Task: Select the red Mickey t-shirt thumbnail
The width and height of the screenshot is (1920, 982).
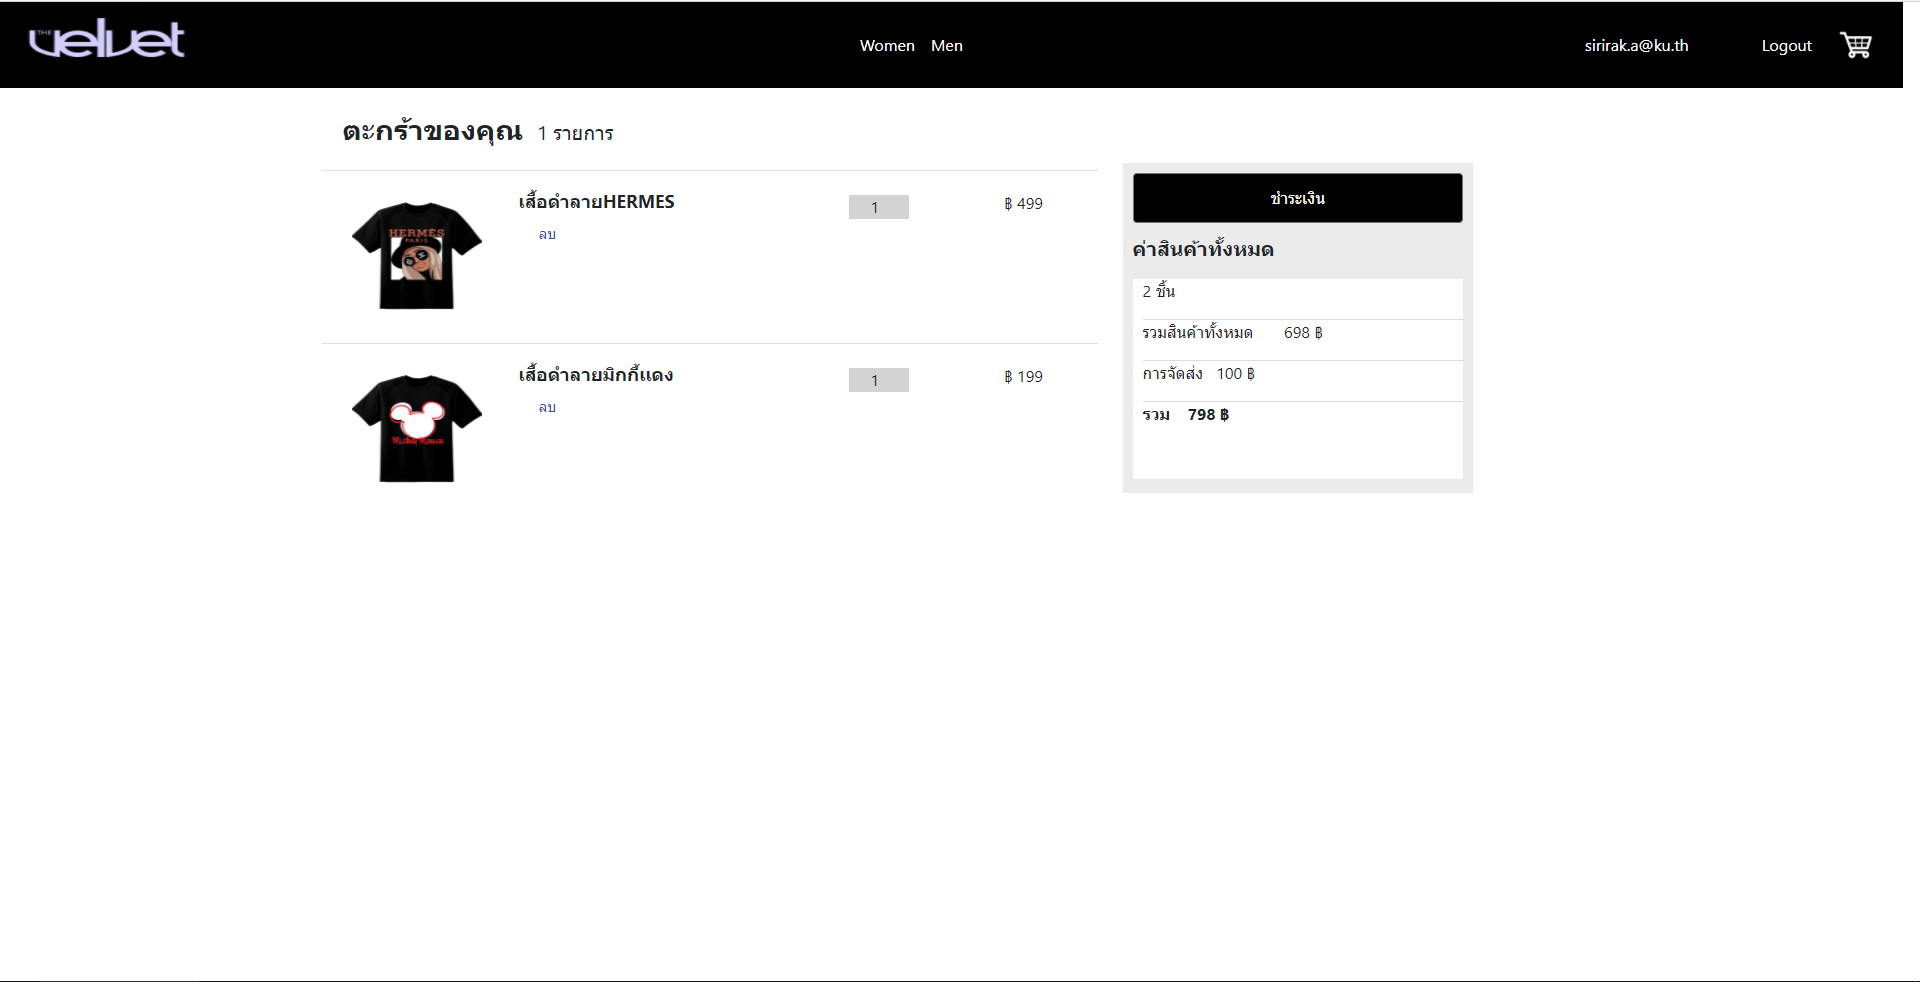Action: pos(416,427)
